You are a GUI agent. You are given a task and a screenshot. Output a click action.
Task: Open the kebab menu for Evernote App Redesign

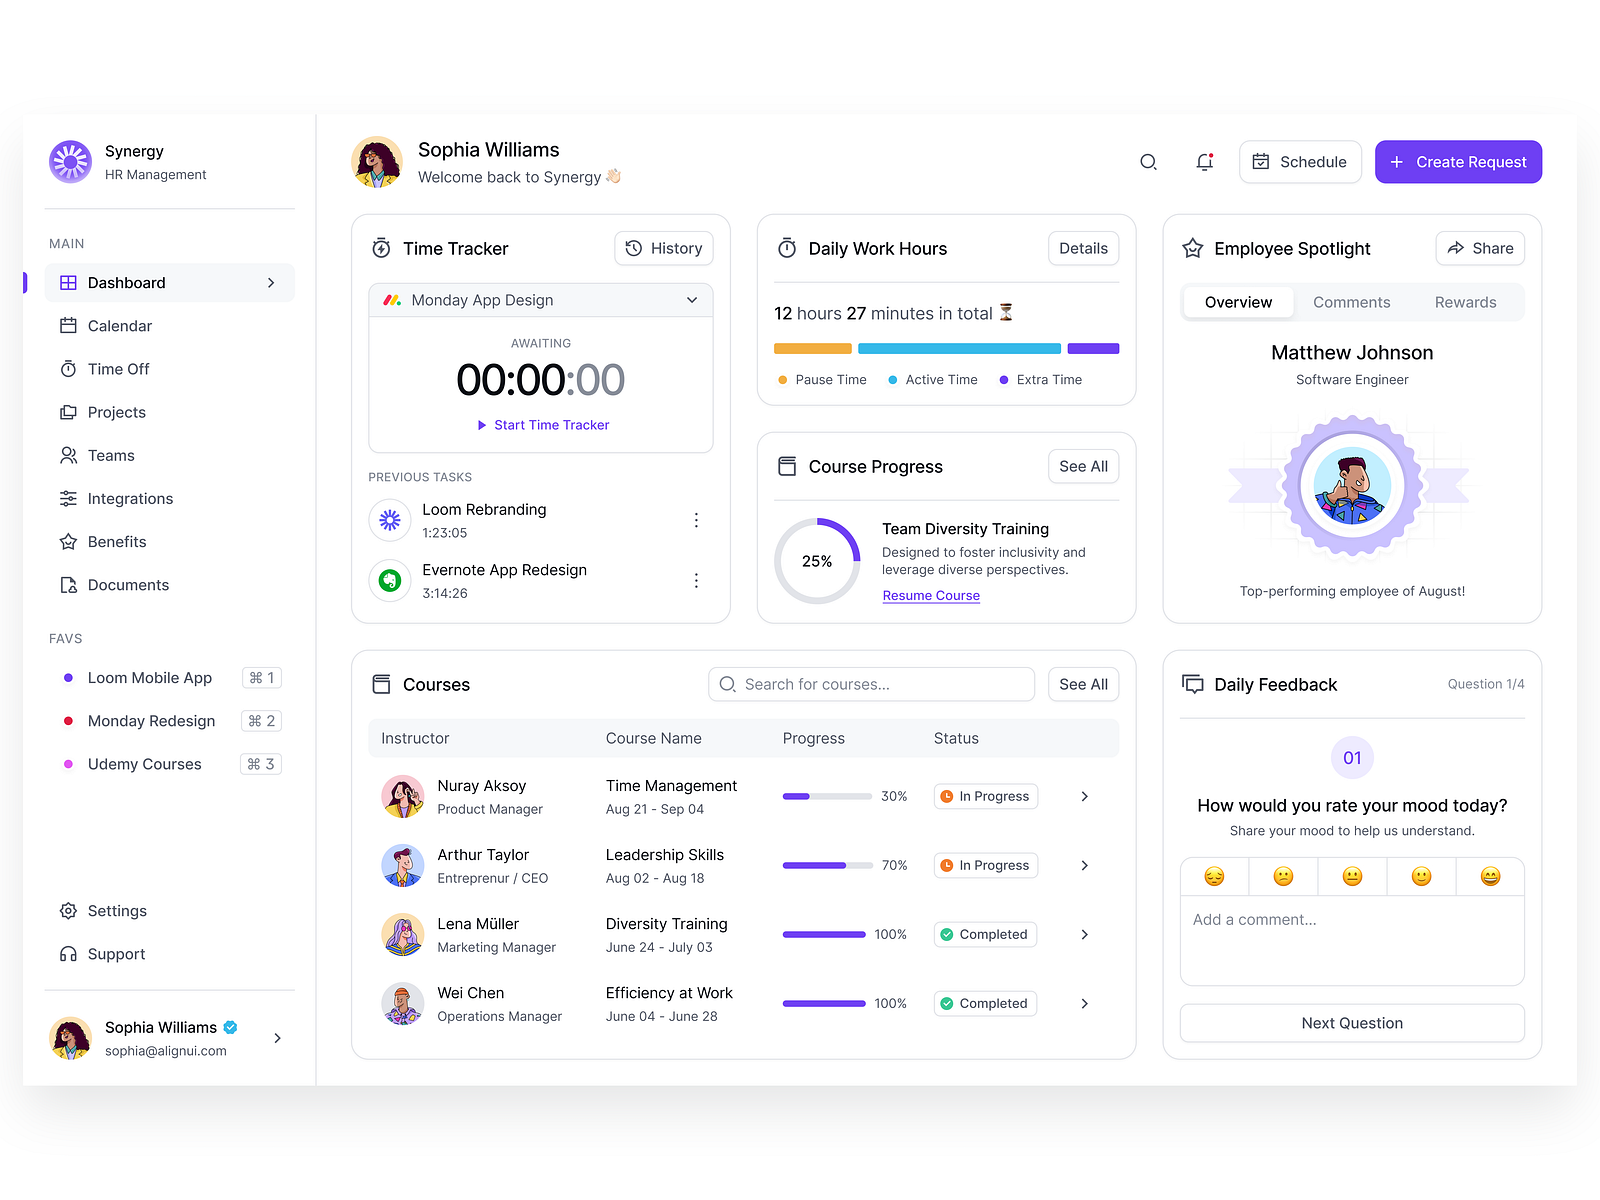pos(696,580)
